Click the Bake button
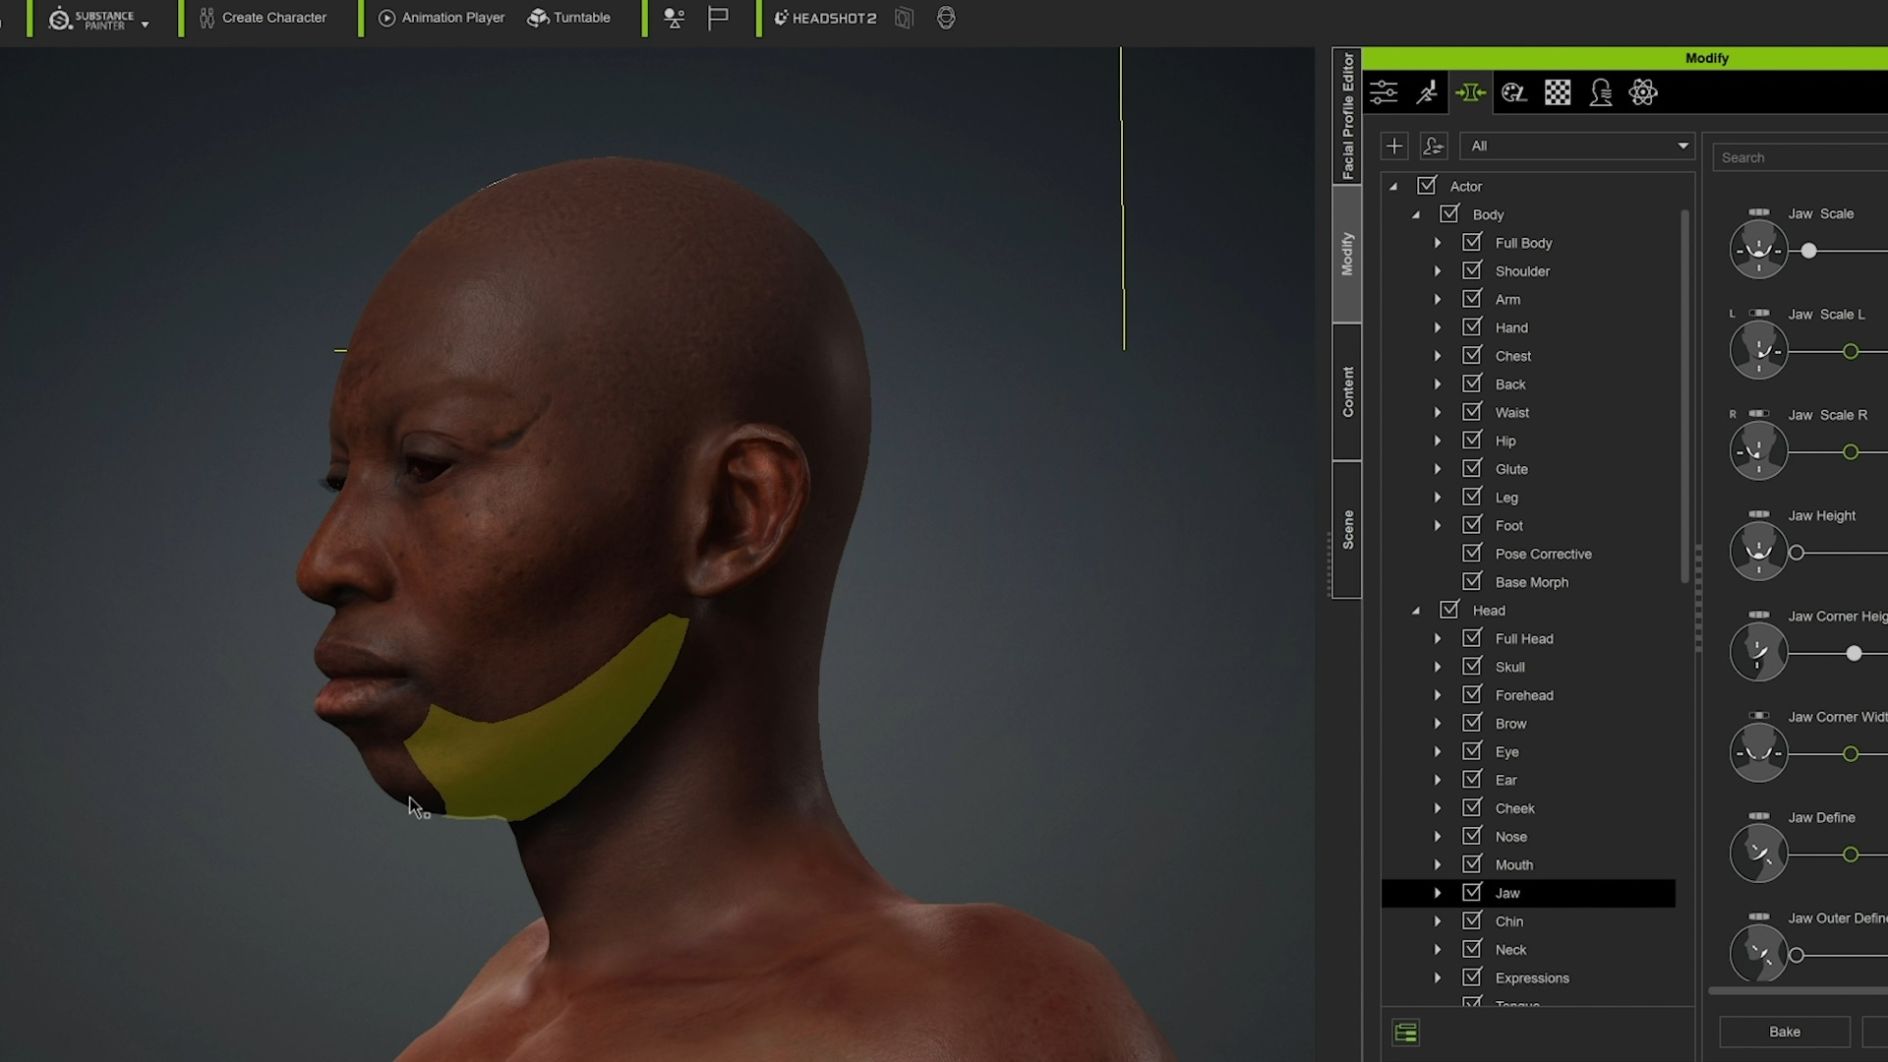Image resolution: width=1888 pixels, height=1062 pixels. pyautogui.click(x=1783, y=1031)
